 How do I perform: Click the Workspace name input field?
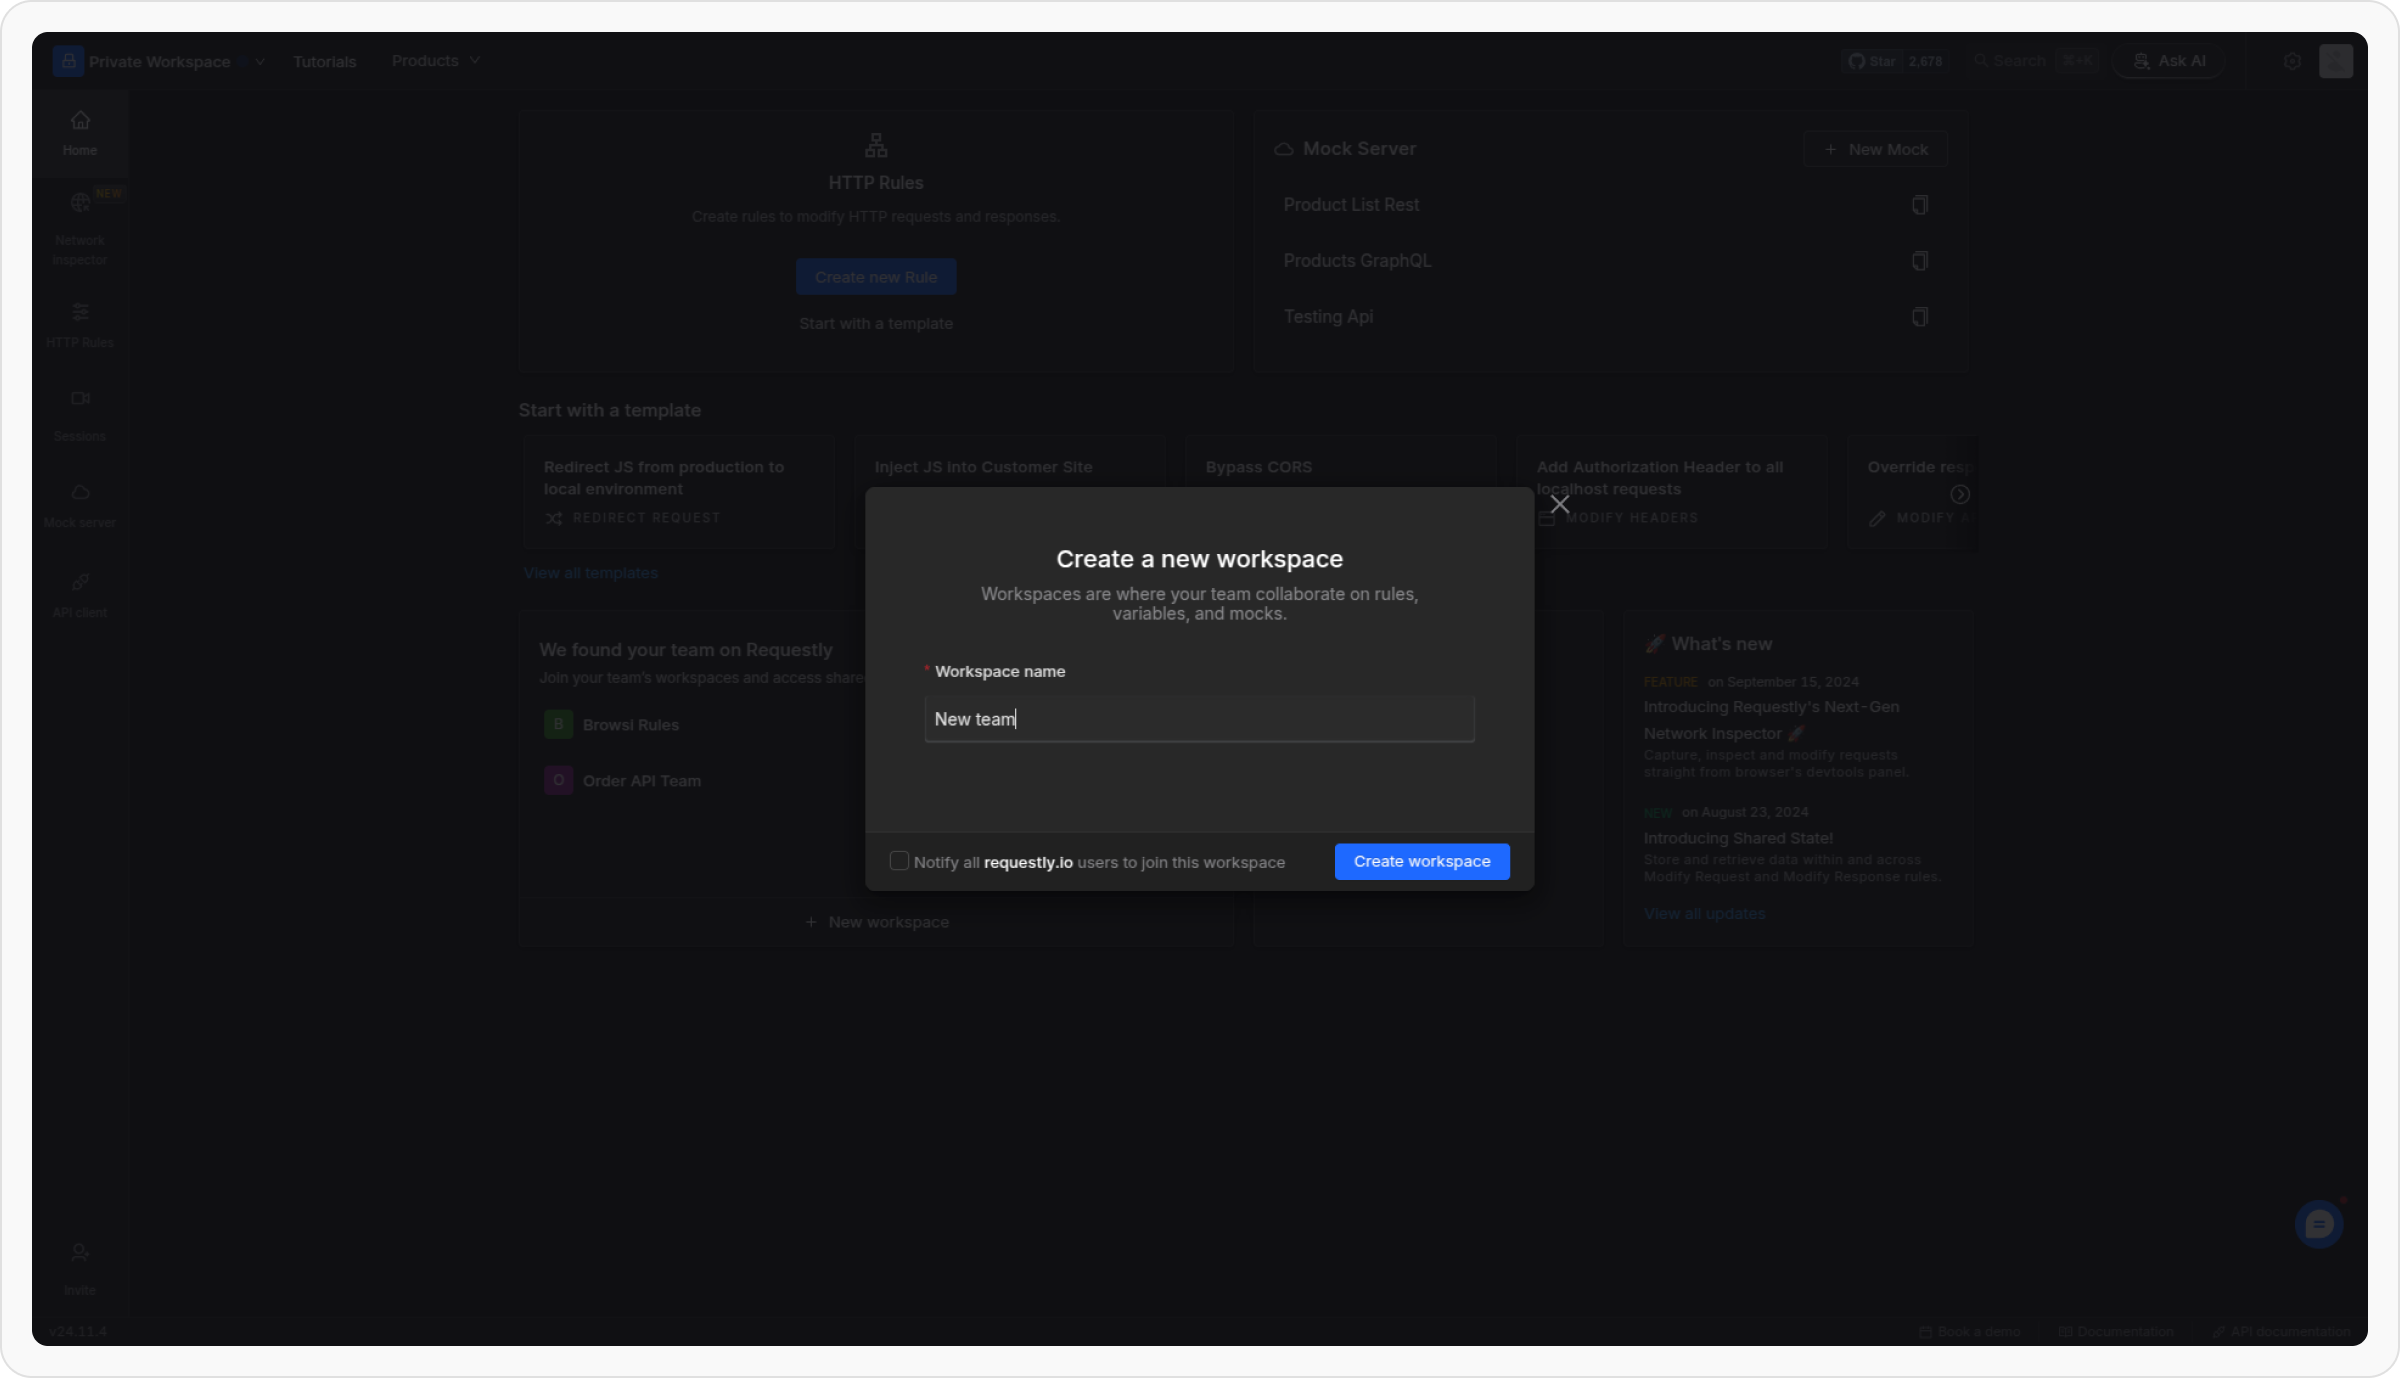pos(1199,719)
